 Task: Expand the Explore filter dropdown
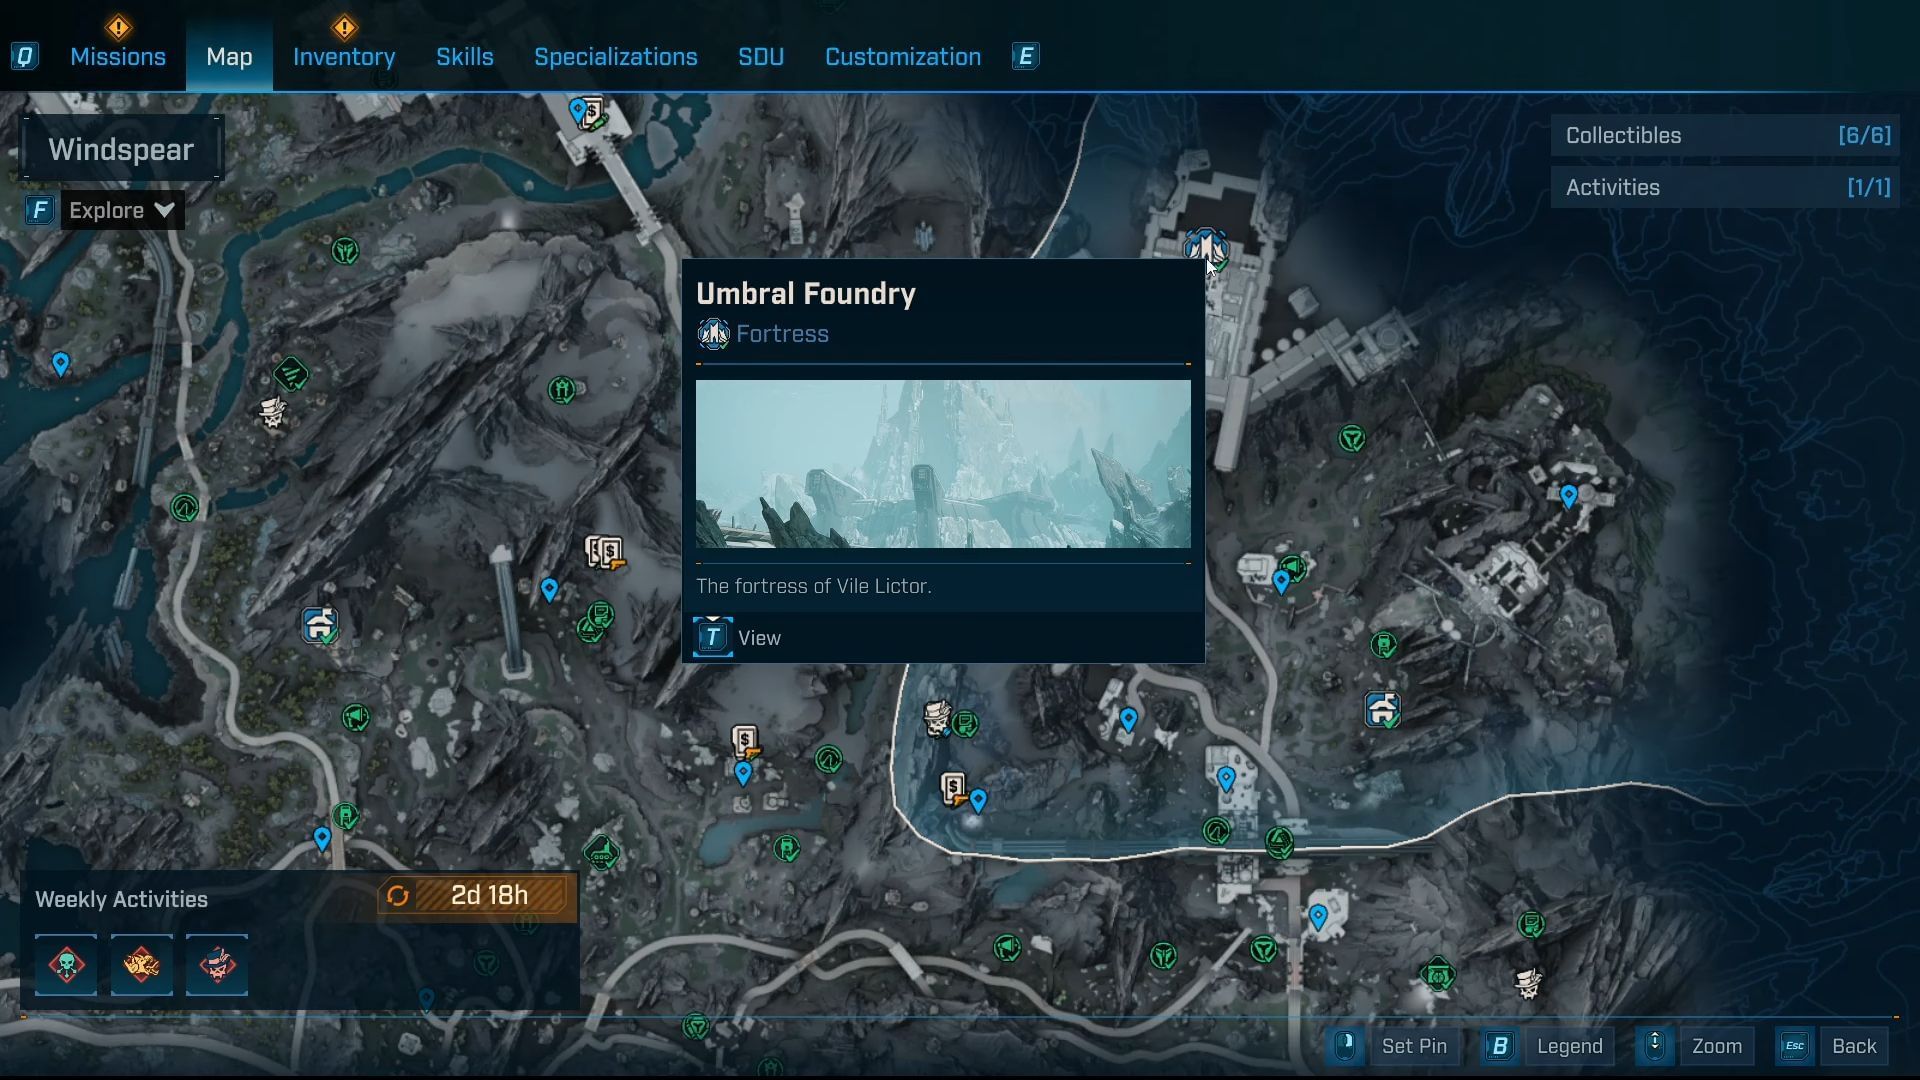tap(121, 210)
